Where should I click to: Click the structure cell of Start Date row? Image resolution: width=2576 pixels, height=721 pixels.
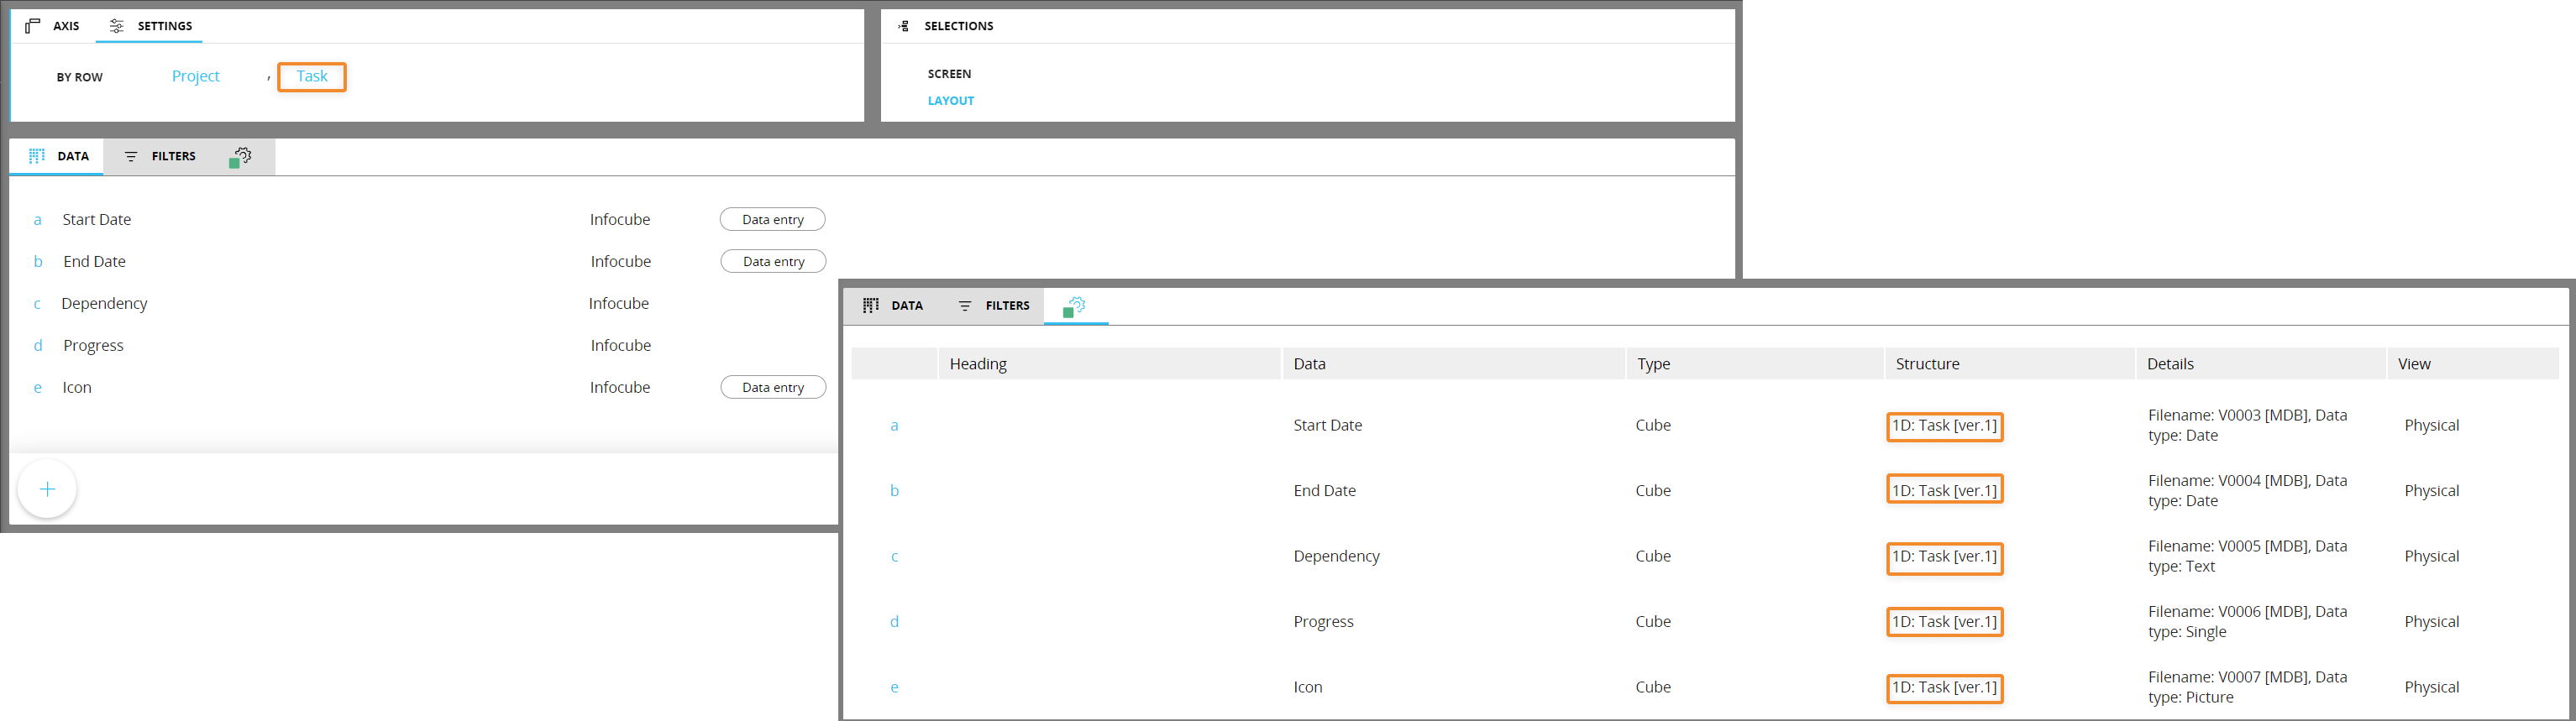1944,426
